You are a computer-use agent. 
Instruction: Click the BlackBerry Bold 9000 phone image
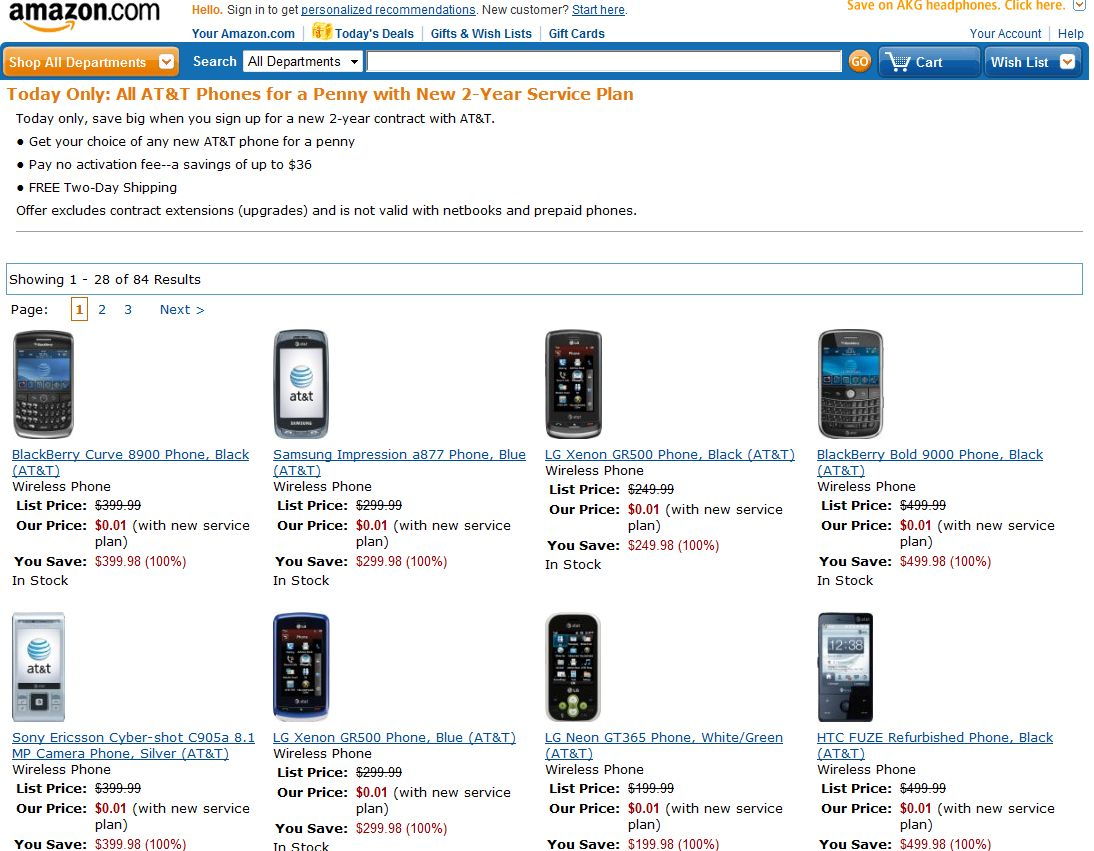(x=850, y=385)
